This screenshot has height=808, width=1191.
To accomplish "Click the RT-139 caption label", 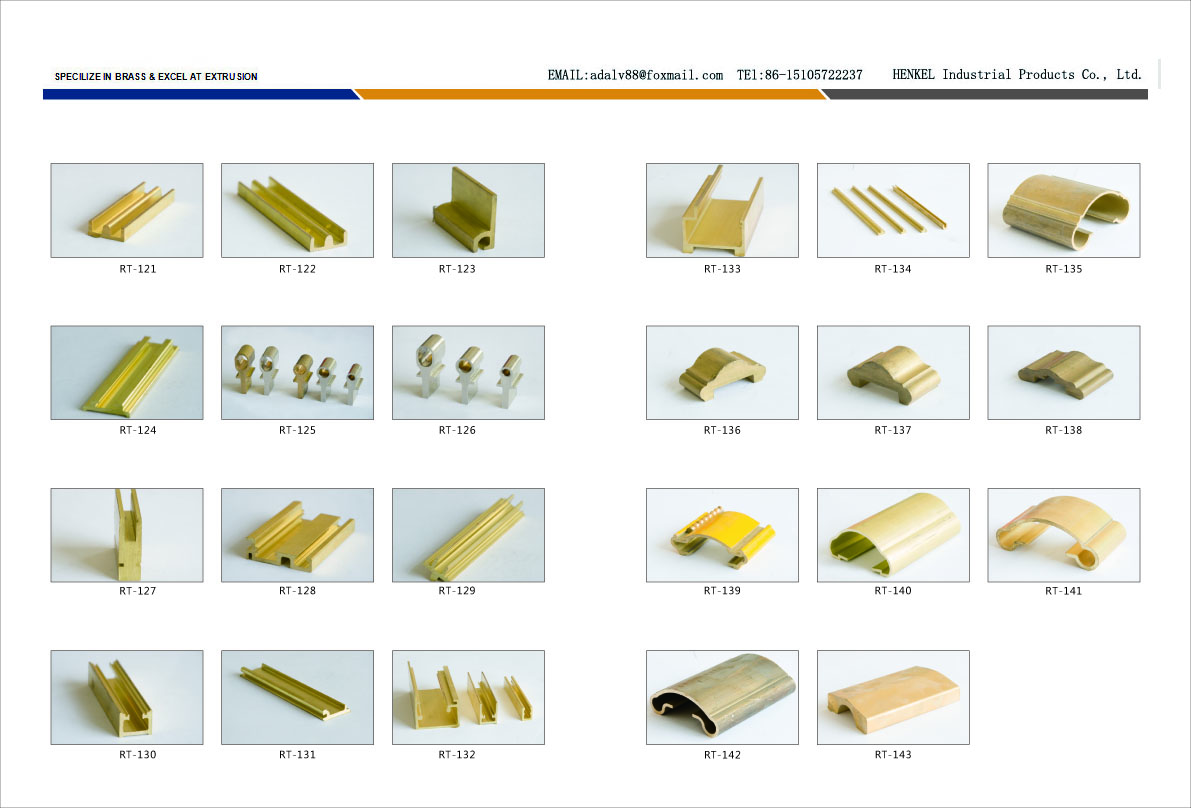I will tap(722, 591).
